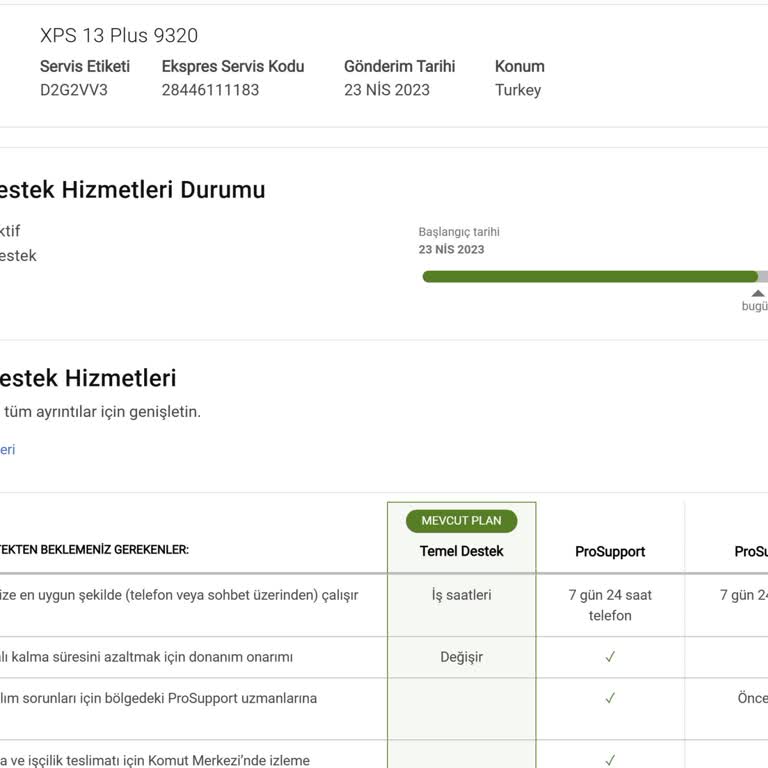This screenshot has width=768, height=768.
Task: Select the service tag value 'D2G2VV3'
Action: pyautogui.click(x=73, y=90)
